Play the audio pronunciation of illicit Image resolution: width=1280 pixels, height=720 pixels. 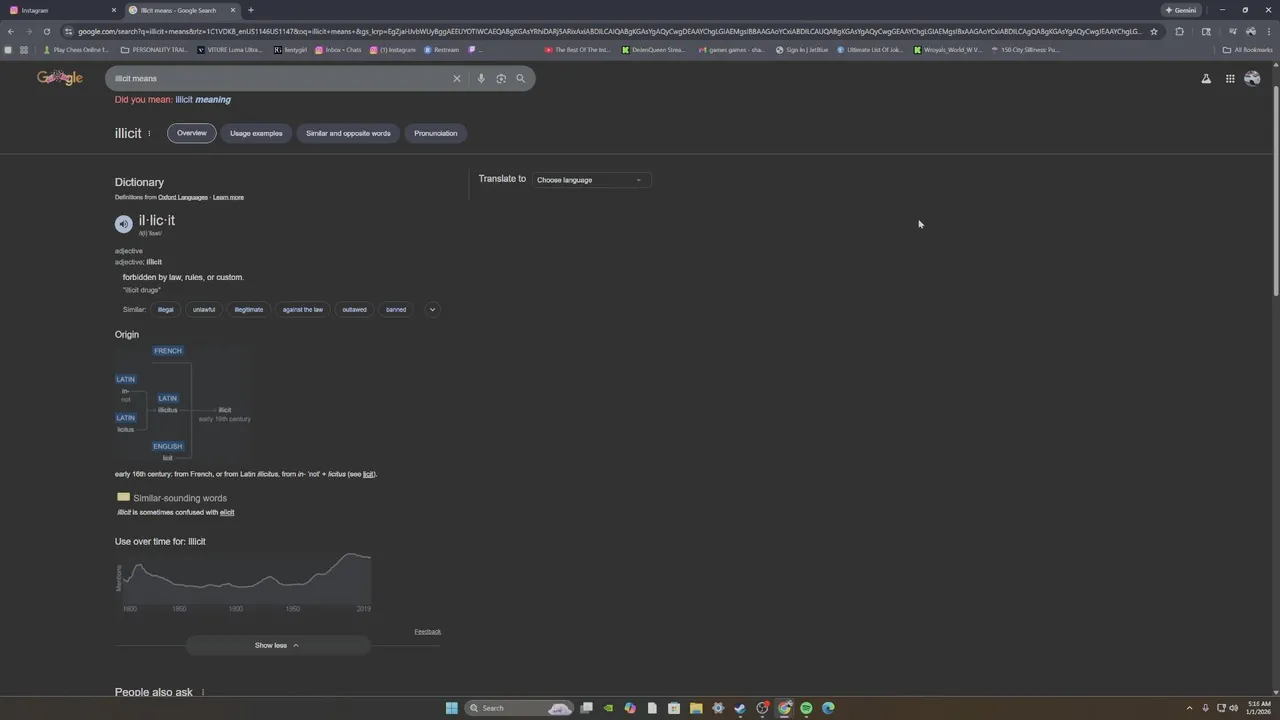[123, 224]
